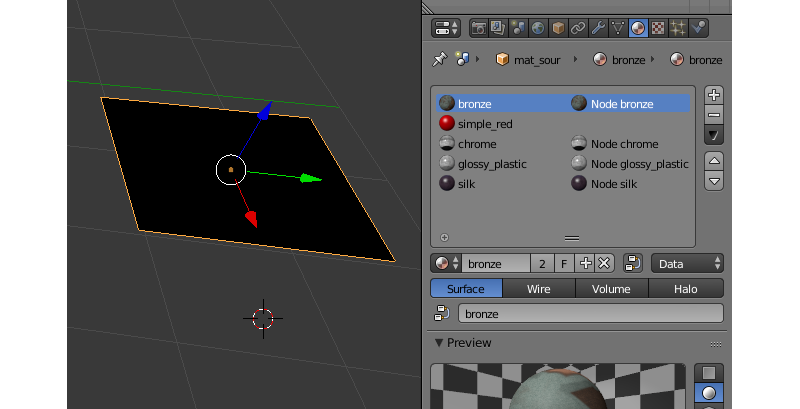
Task: Move material slot up in list
Action: click(714, 161)
